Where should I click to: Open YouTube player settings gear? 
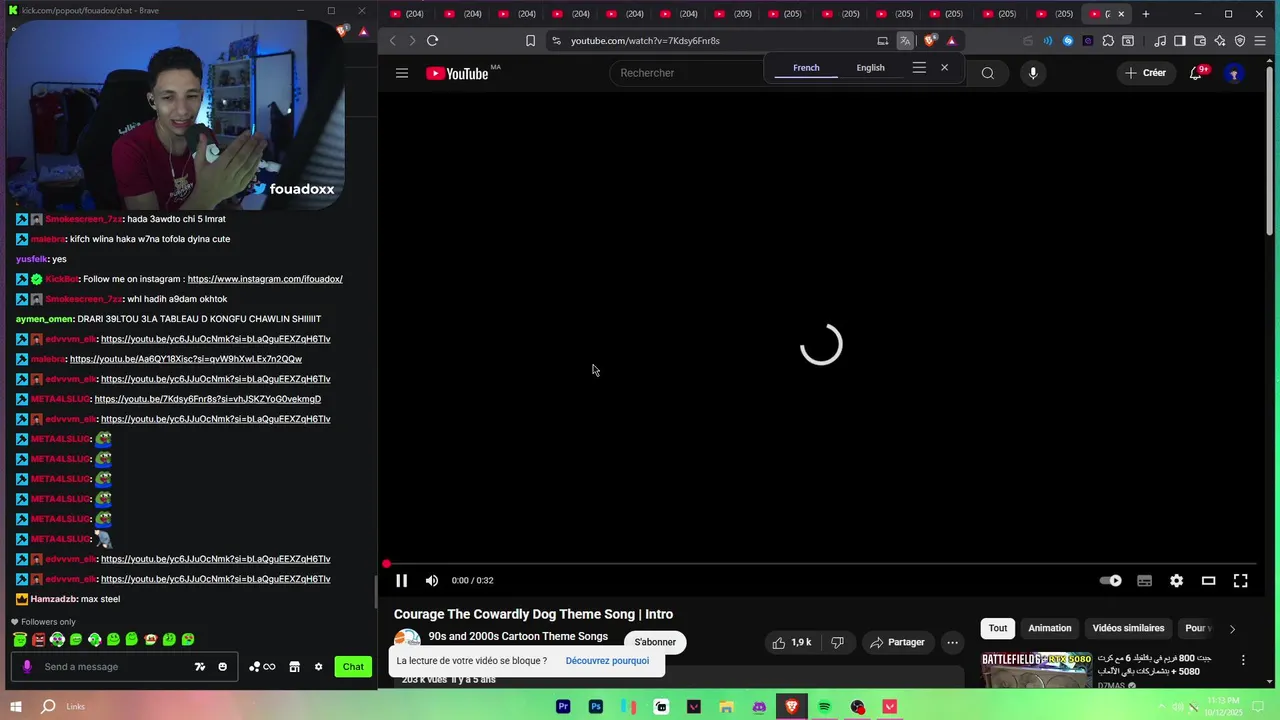tap(1176, 580)
